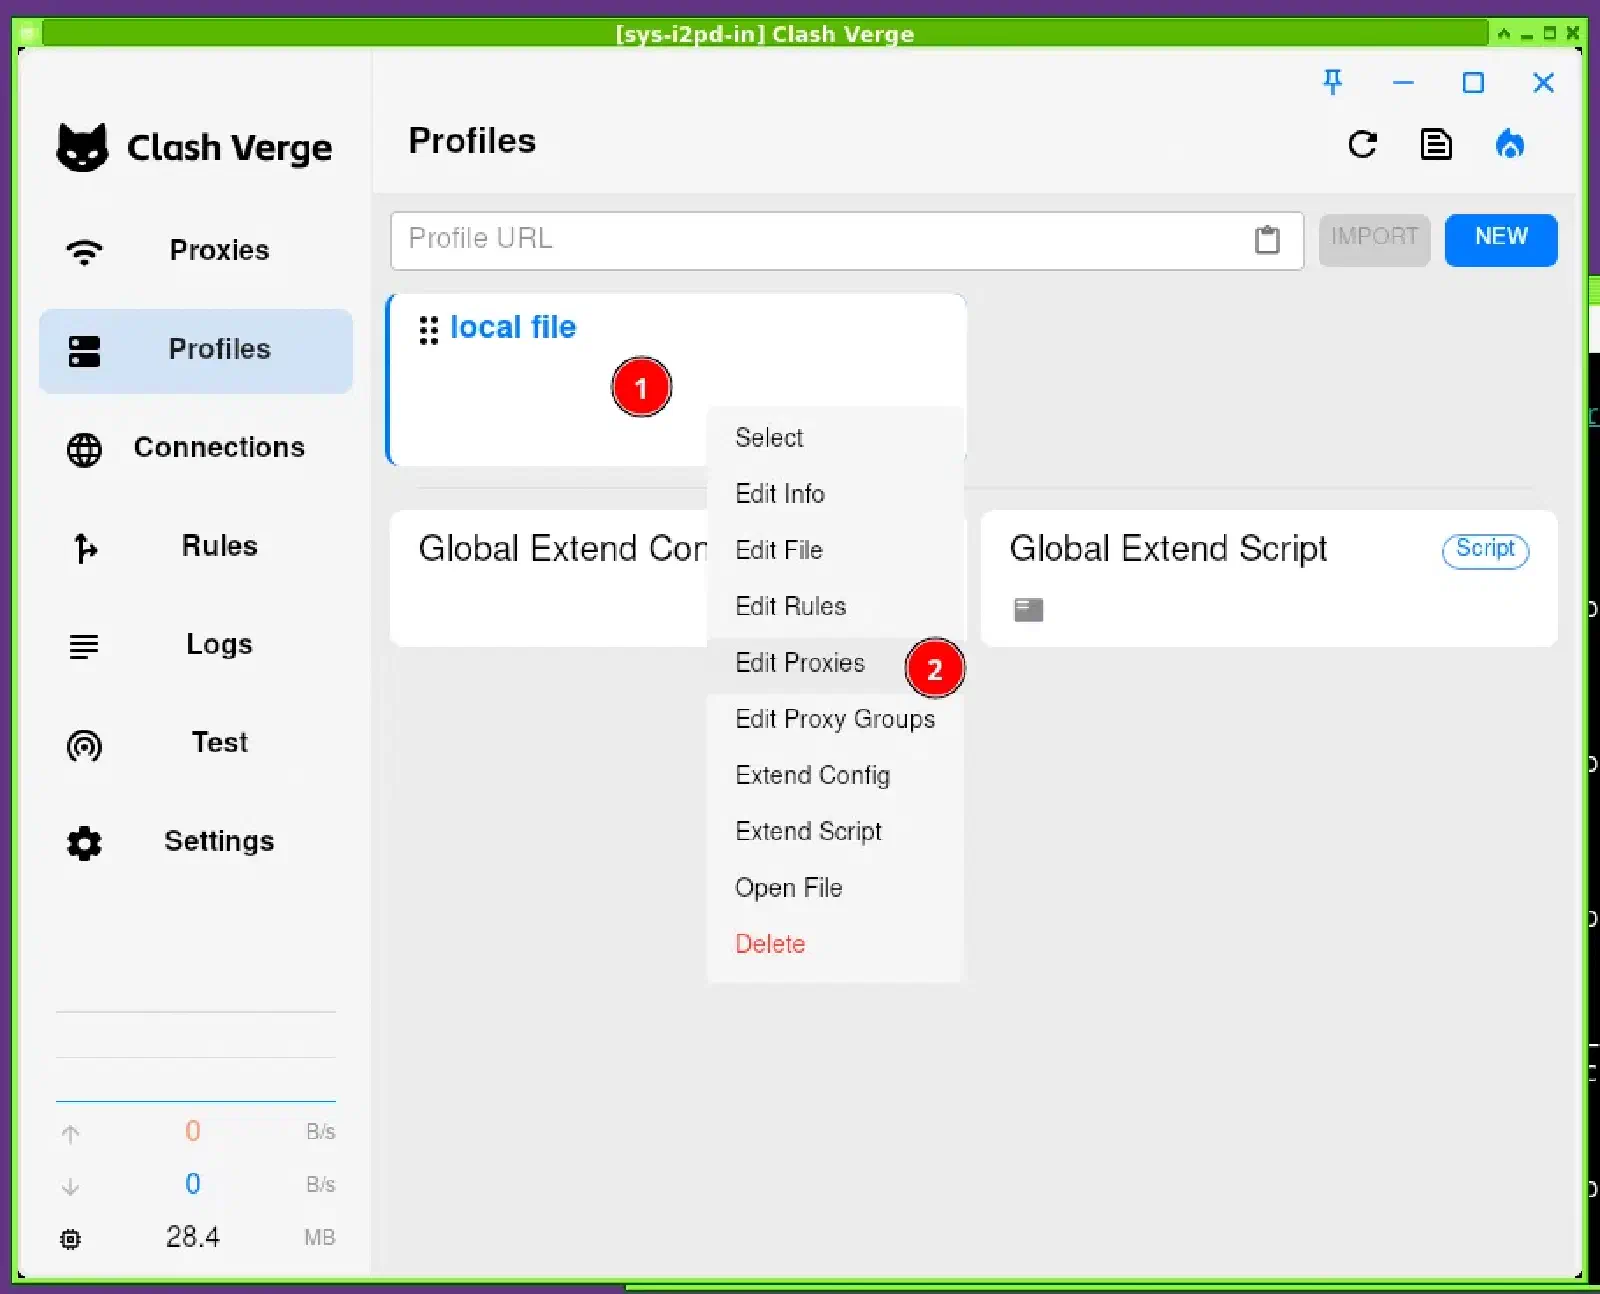Image resolution: width=1600 pixels, height=1294 pixels.
Task: Open the Global Extend Config card
Action: 548,578
